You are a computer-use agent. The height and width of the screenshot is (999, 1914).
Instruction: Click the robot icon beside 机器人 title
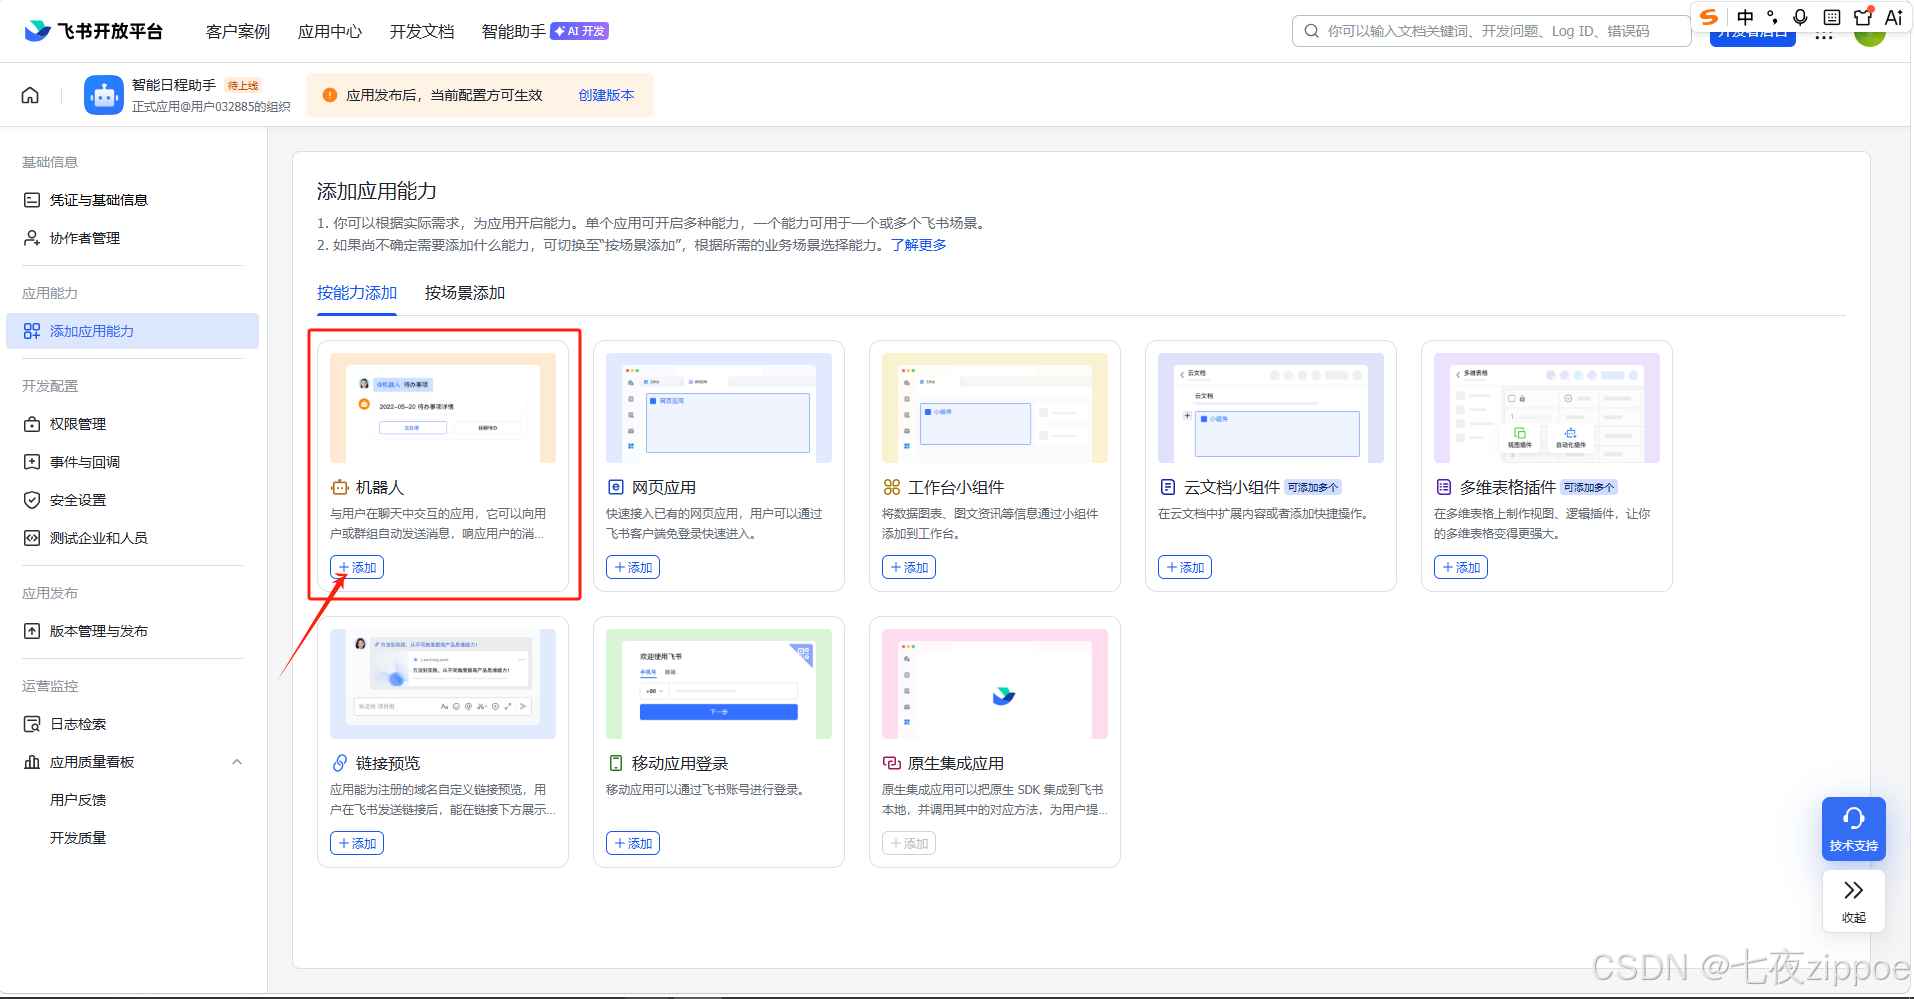[340, 487]
